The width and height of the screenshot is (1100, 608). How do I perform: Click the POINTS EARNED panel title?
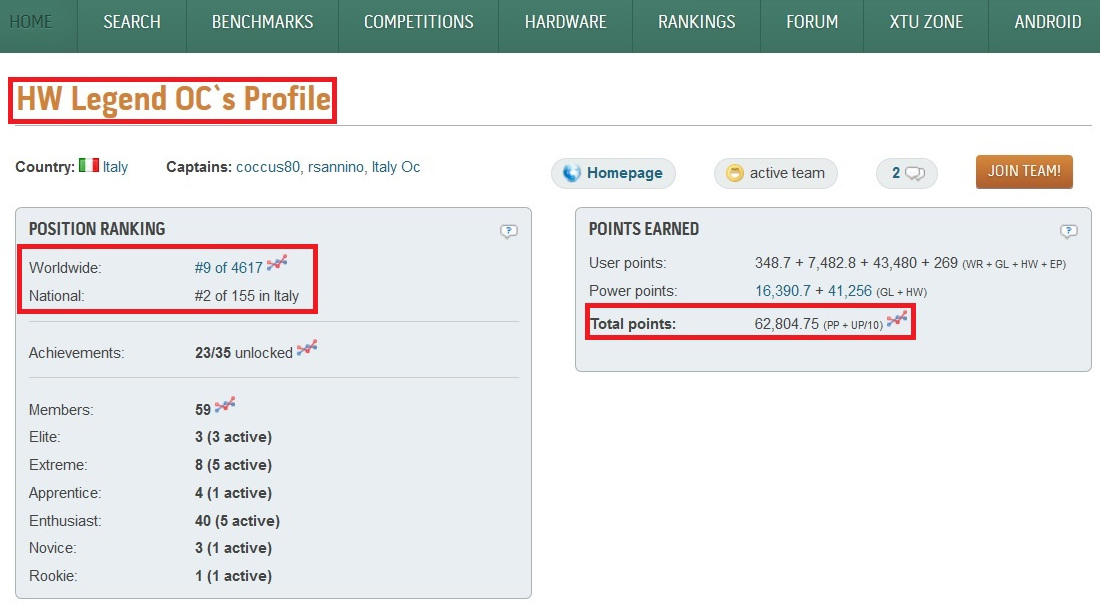click(643, 229)
